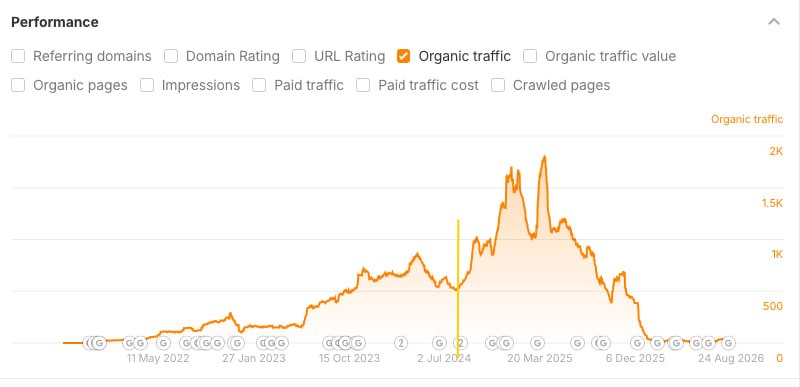Click the Crawled pages label
Screen dimensions: 800x387
coord(561,85)
